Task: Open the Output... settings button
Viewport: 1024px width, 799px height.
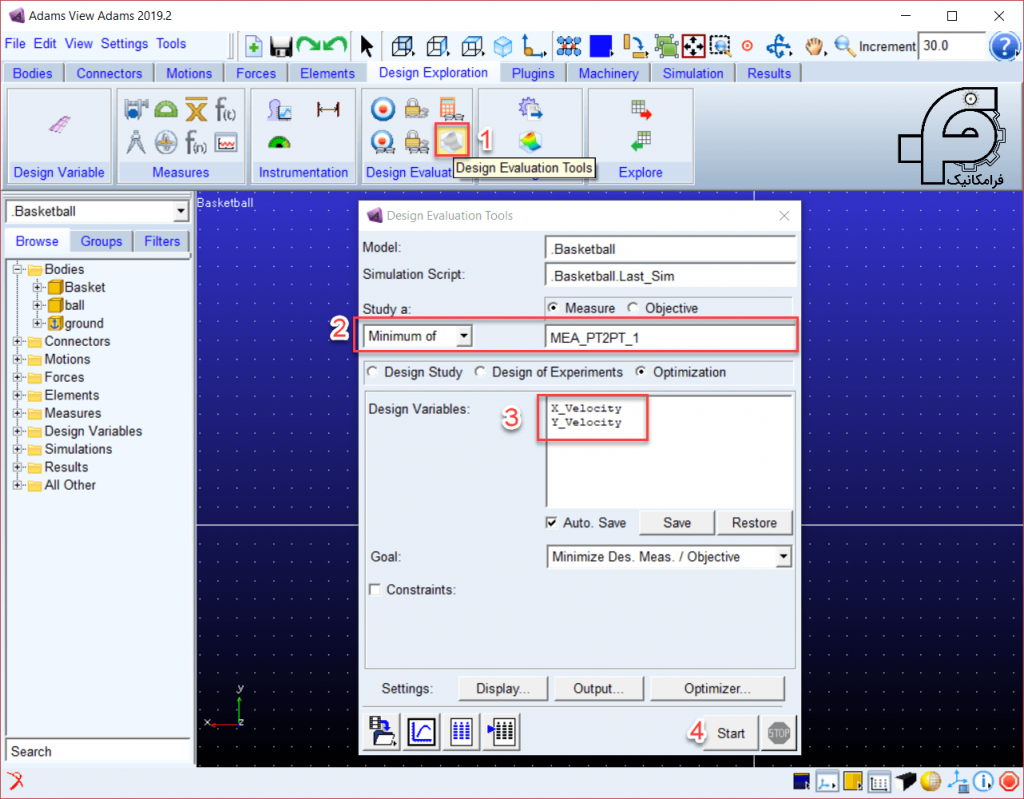Action: coord(598,689)
